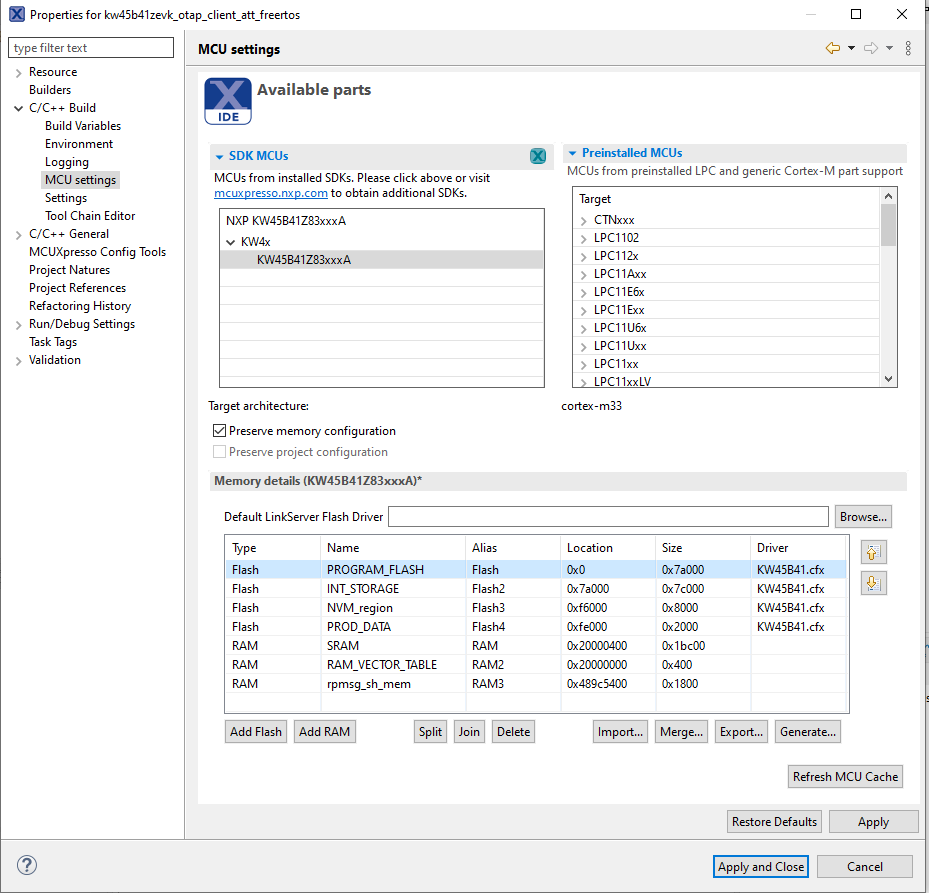Select the KW45B41Z83xxxA MCU entry
This screenshot has width=929, height=893.
[x=304, y=260]
